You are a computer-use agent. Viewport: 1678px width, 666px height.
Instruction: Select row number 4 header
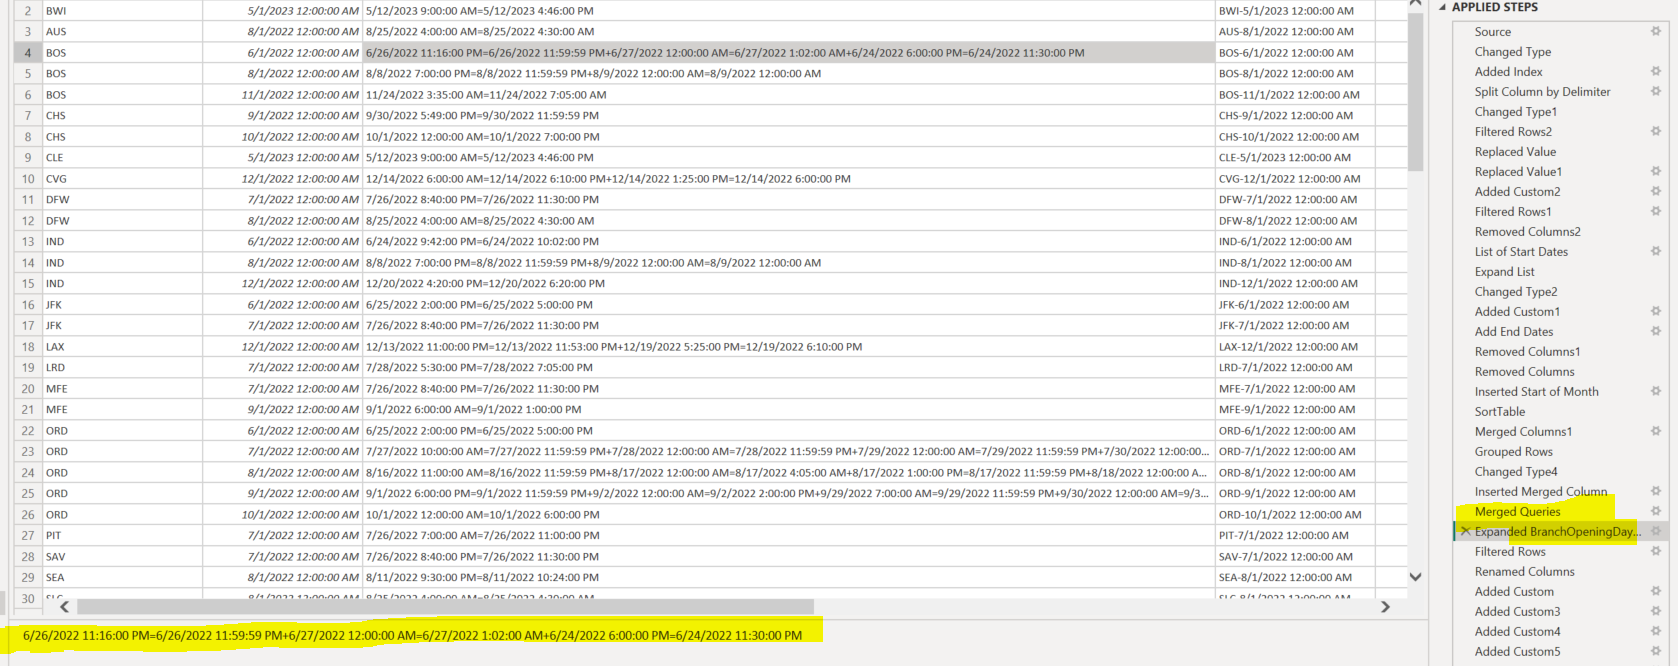coord(27,53)
